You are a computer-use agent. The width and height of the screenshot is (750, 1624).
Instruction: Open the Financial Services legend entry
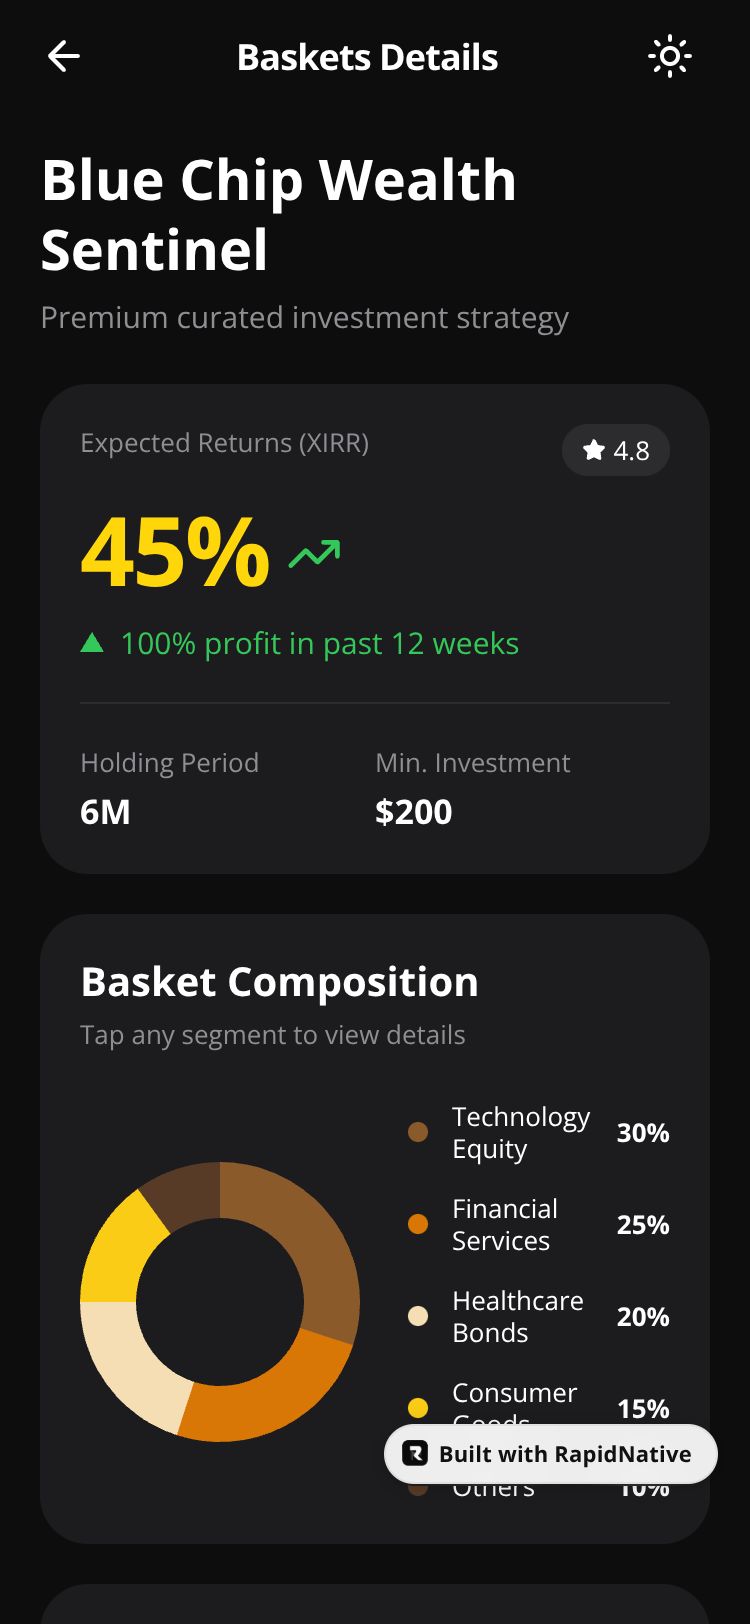(x=539, y=1224)
